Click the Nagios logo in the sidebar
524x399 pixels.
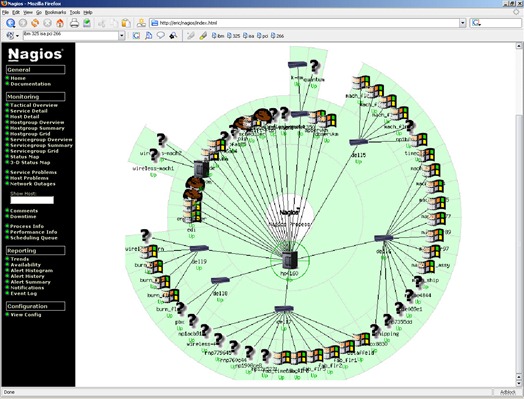tap(35, 54)
